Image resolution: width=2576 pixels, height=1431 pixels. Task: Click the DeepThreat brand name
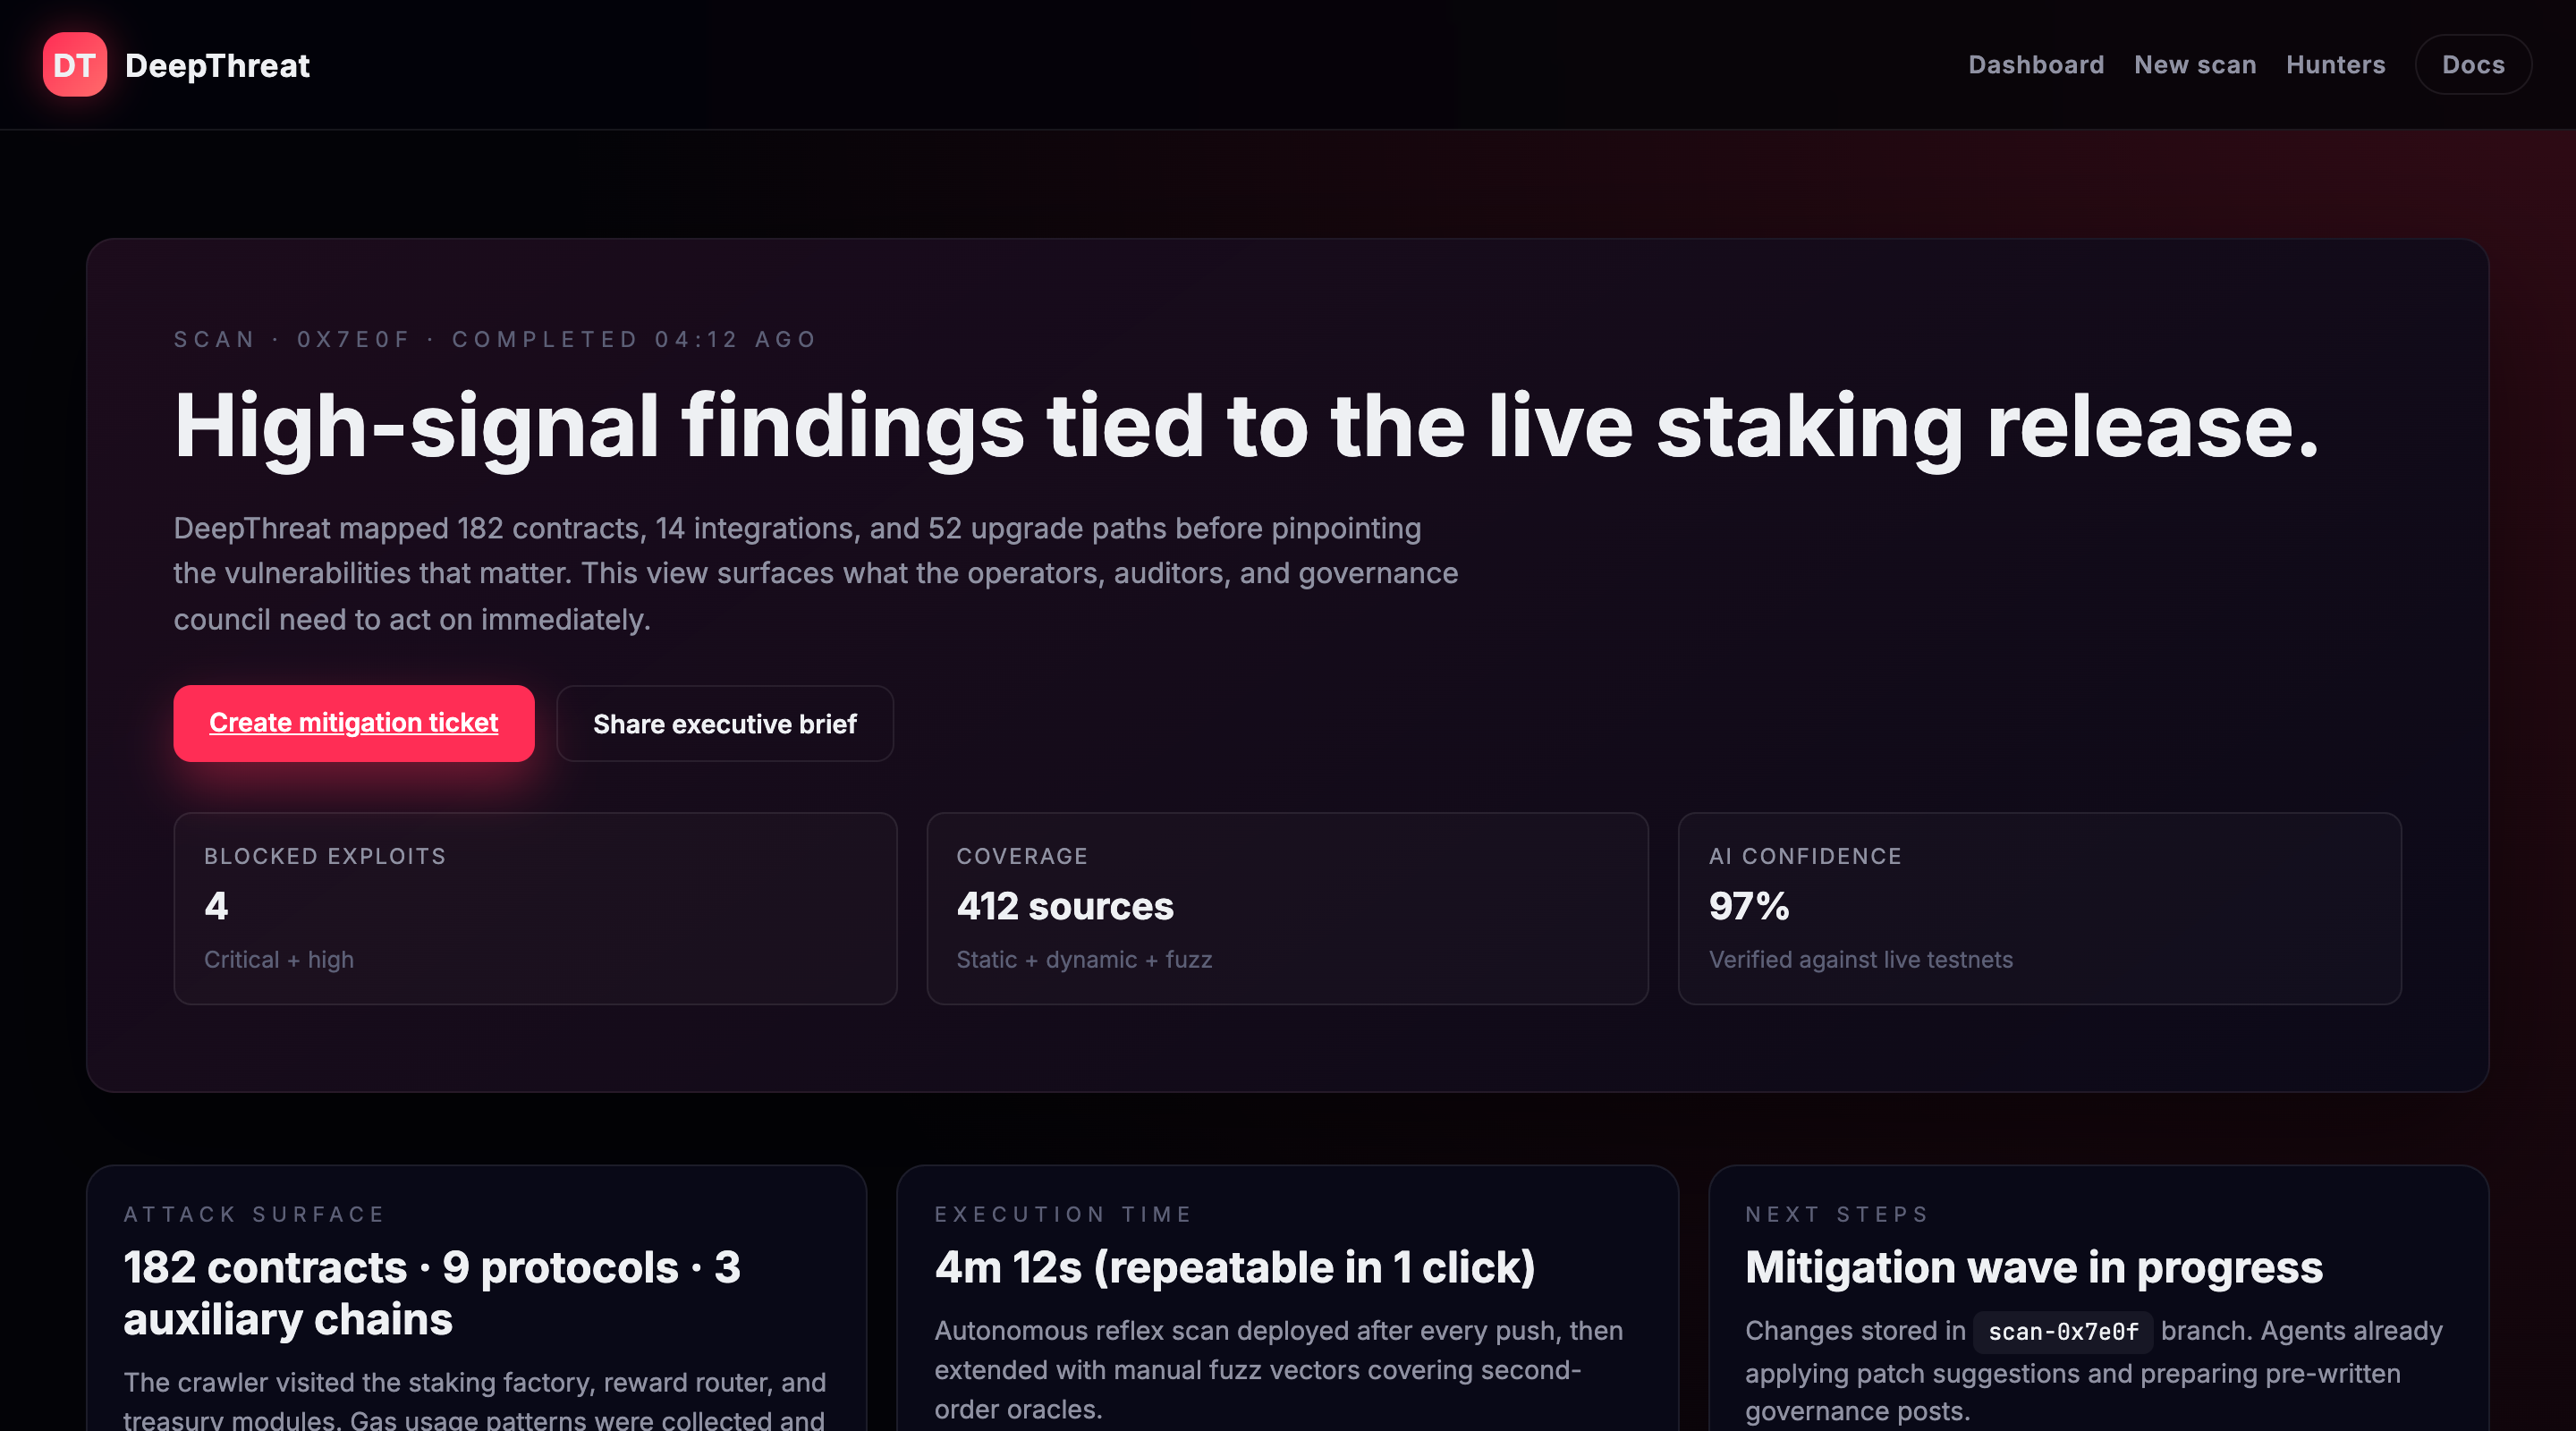click(217, 66)
